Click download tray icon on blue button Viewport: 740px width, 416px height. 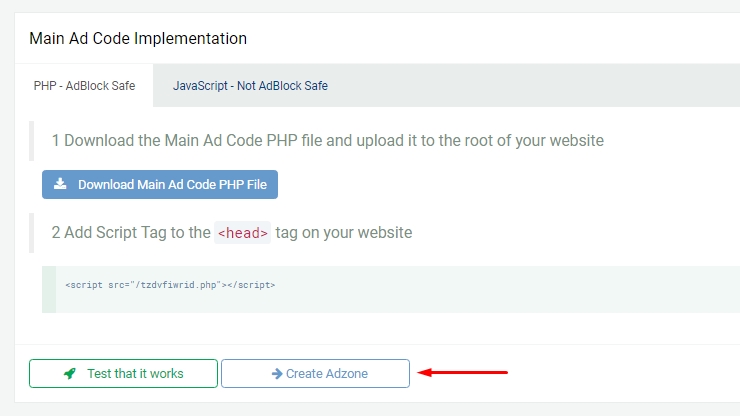click(60, 184)
